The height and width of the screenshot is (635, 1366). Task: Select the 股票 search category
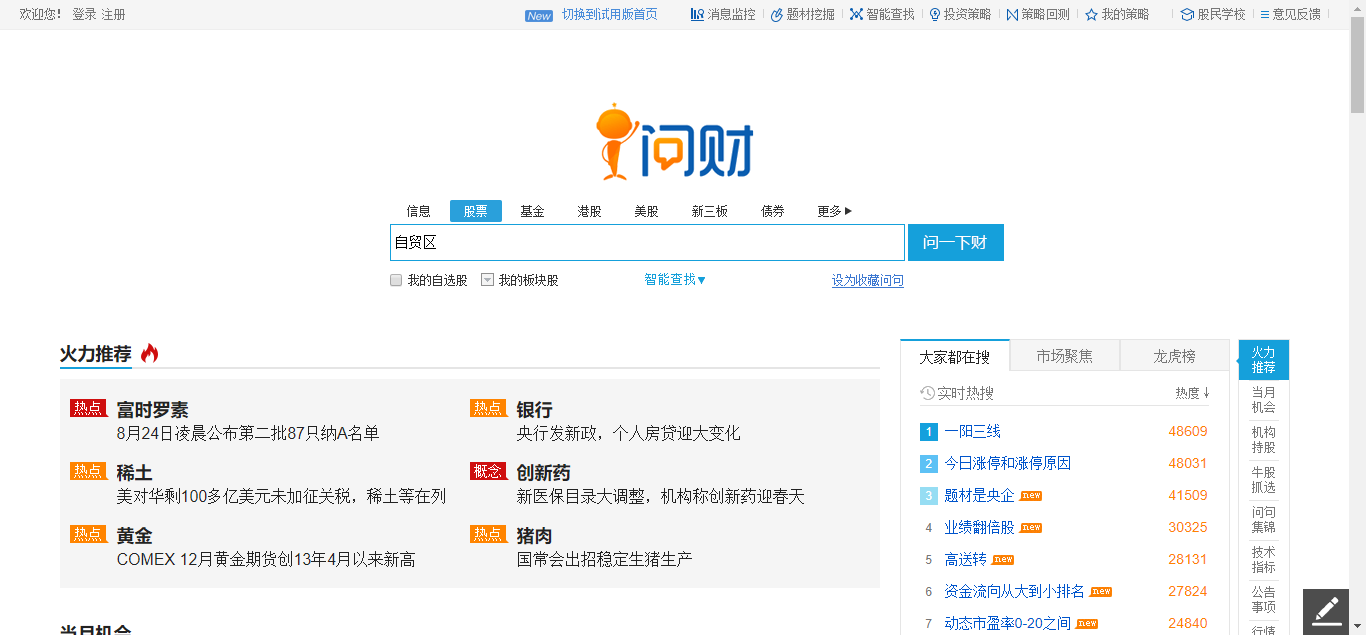pyautogui.click(x=476, y=211)
